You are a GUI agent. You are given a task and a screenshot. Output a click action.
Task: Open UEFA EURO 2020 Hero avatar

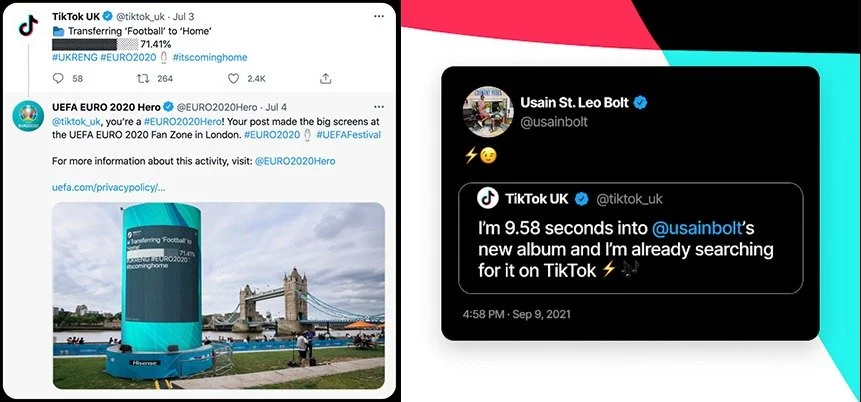coord(28,116)
